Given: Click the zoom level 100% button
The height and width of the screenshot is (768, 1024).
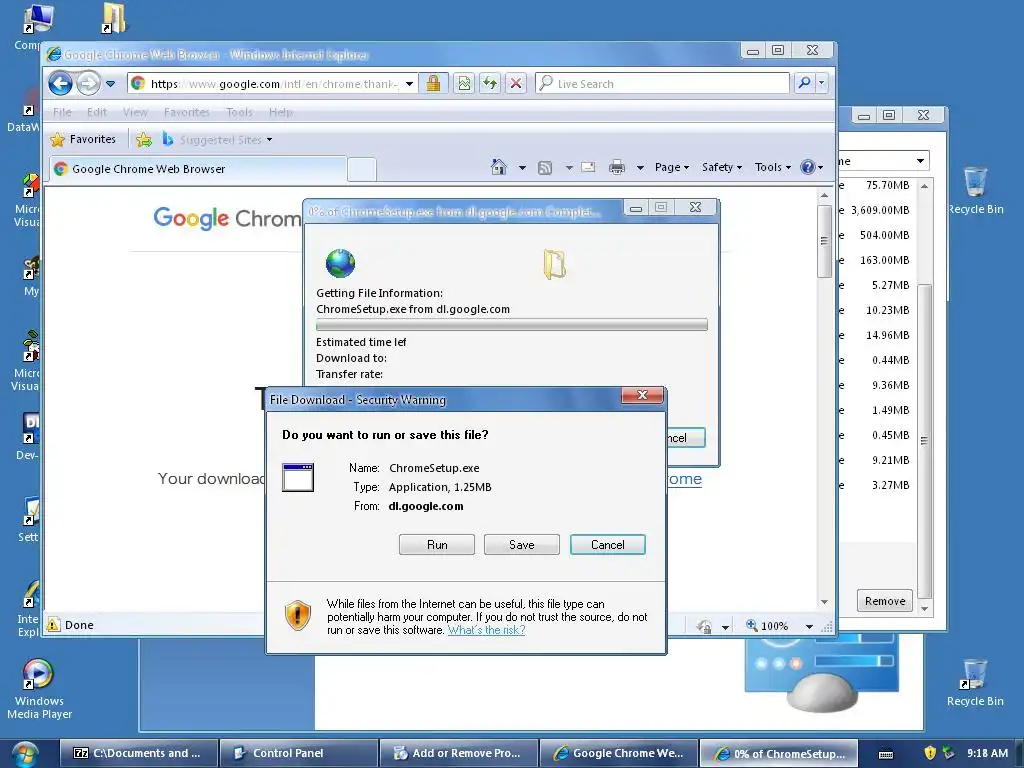Looking at the screenshot, I should (x=767, y=626).
